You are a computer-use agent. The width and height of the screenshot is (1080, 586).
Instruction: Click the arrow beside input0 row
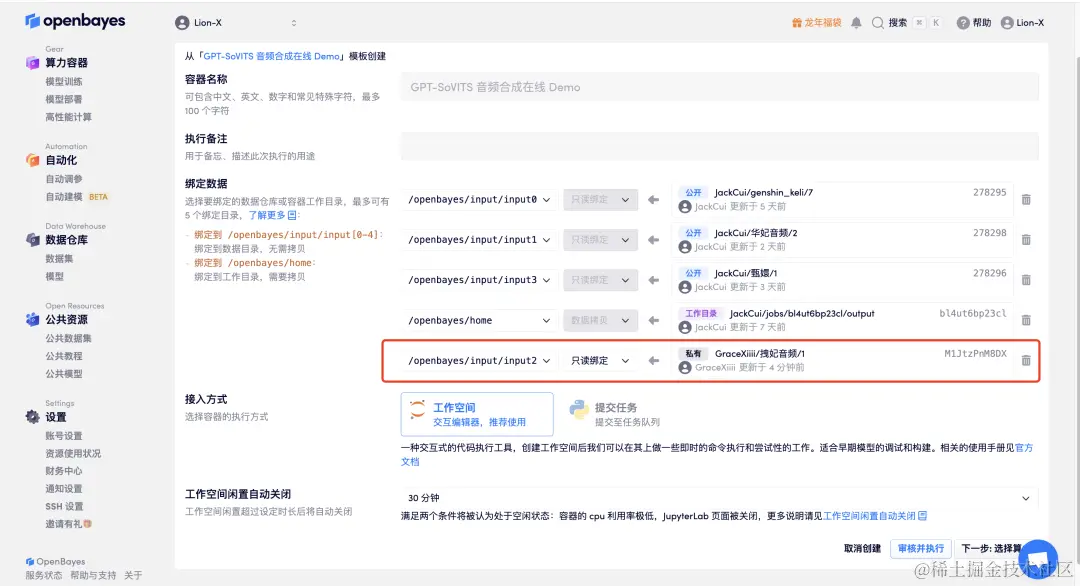click(654, 200)
